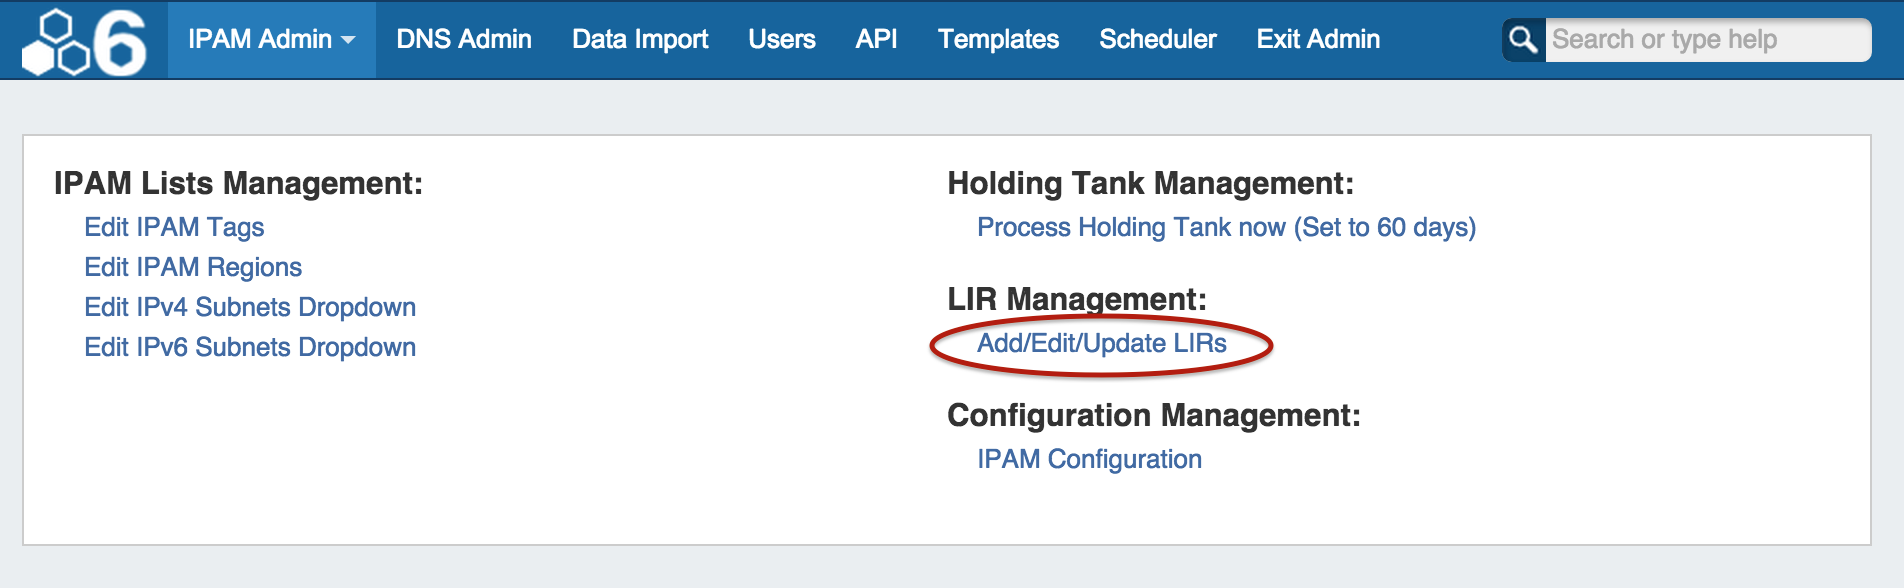1904x588 pixels.
Task: Click the 6connect hexagon logo
Action: coord(84,41)
